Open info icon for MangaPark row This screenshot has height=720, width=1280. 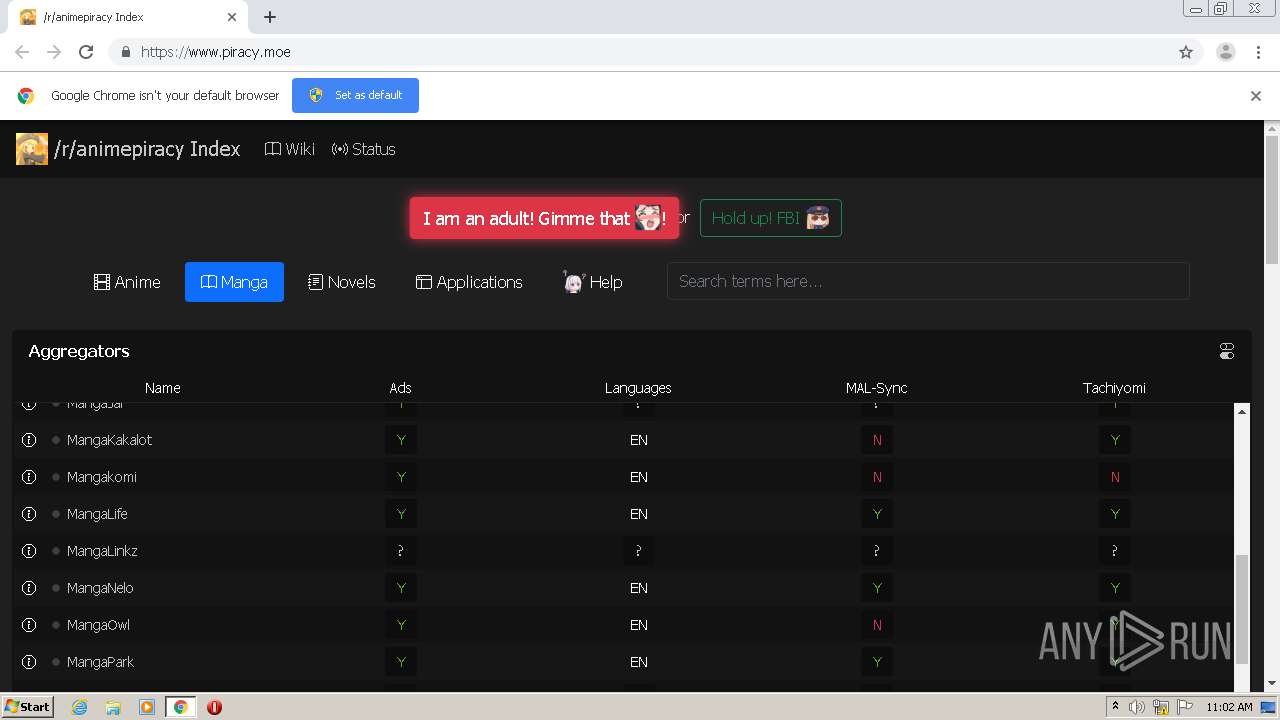click(29, 662)
